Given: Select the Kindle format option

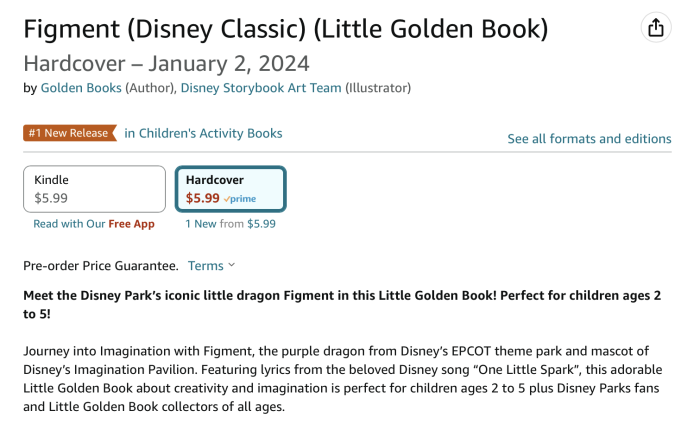Looking at the screenshot, I should tap(94, 189).
